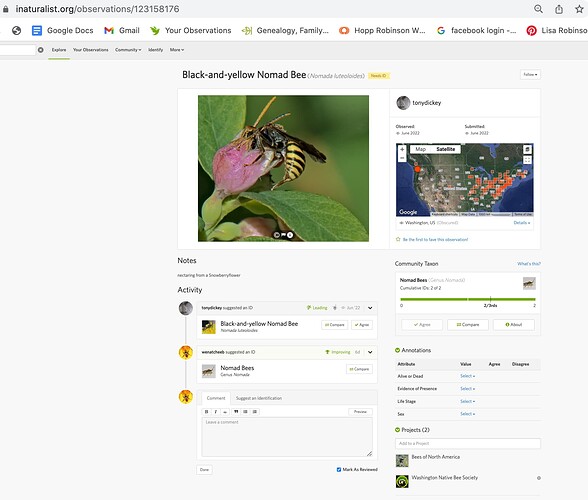
Task: Clear the iNaturalist search field
Action: click(40, 50)
